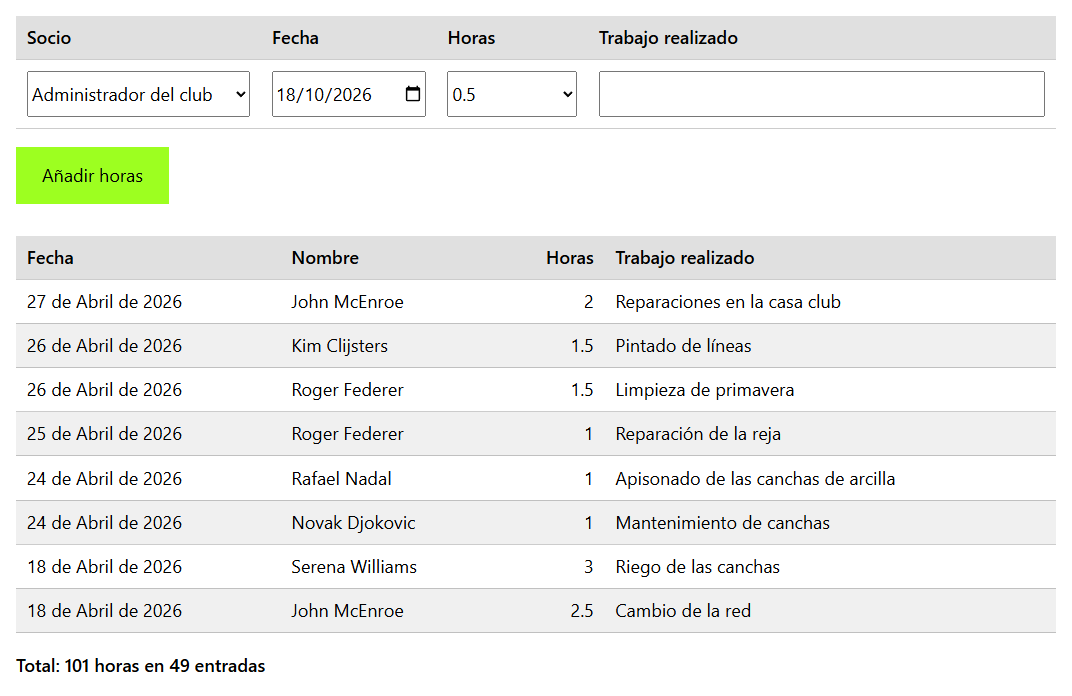Click the Trabajo realizado column header in the entries table
Viewport: 1072px width, 696px height.
click(x=684, y=258)
